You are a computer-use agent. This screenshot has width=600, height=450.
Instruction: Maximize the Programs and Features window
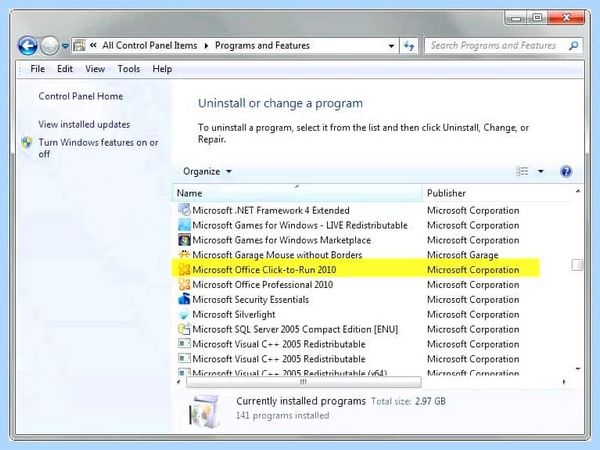[x=538, y=18]
